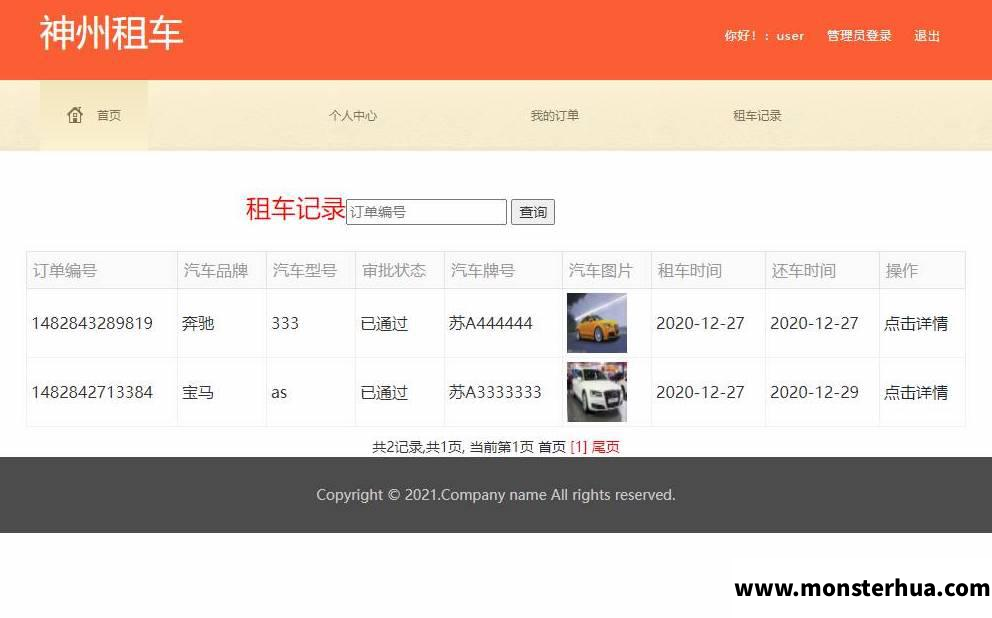Click the red 租车记录 page heading
This screenshot has height=618, width=992.
click(x=295, y=209)
